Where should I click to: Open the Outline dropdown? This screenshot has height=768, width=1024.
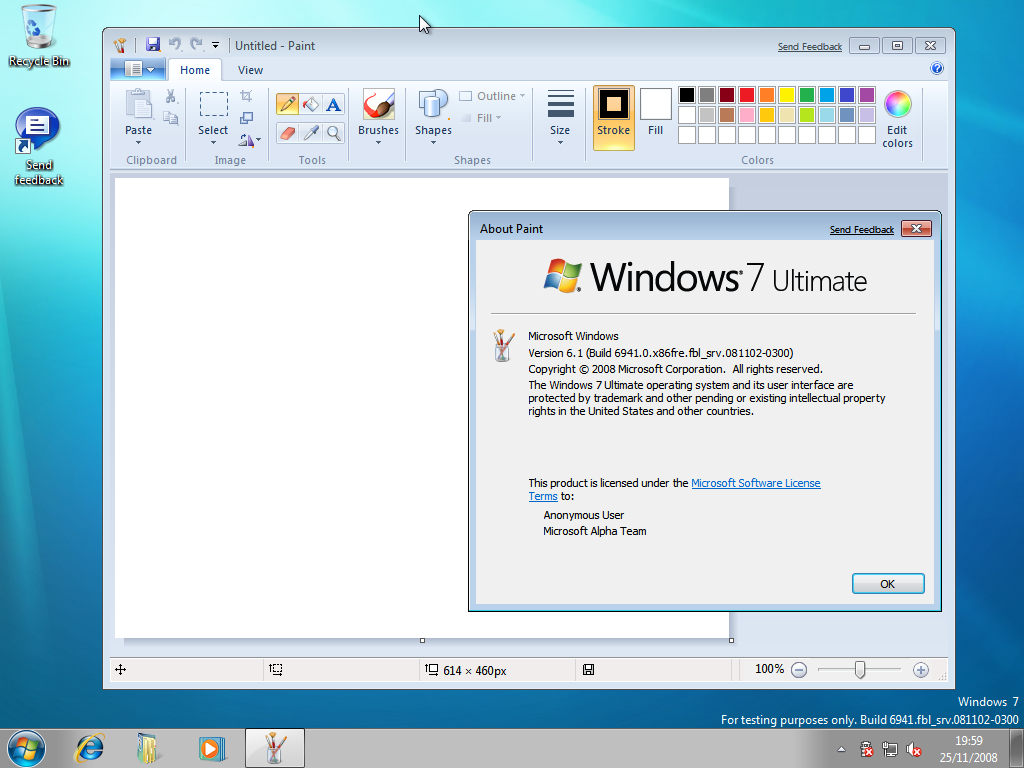tap(492, 96)
